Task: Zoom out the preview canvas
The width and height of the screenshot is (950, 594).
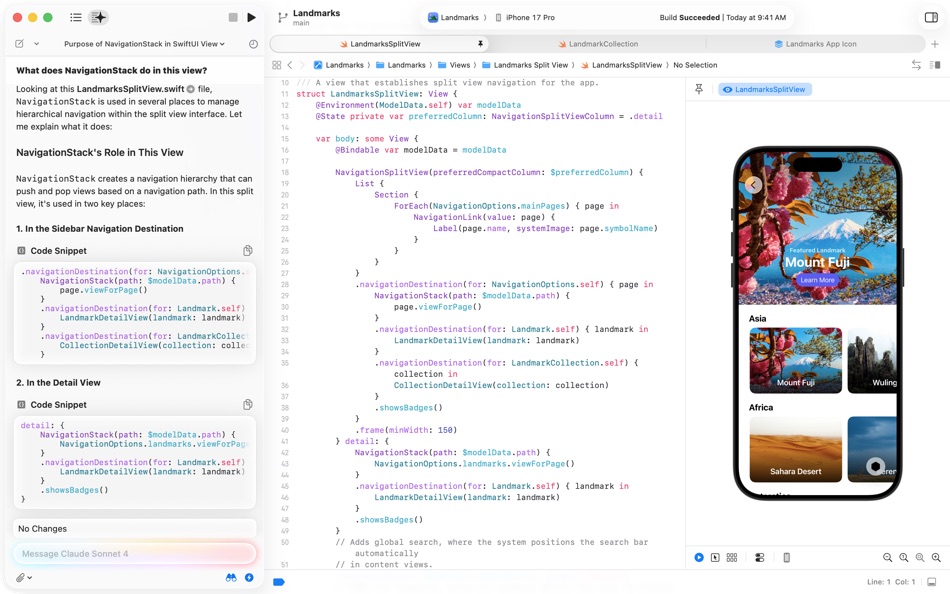Action: point(887,558)
